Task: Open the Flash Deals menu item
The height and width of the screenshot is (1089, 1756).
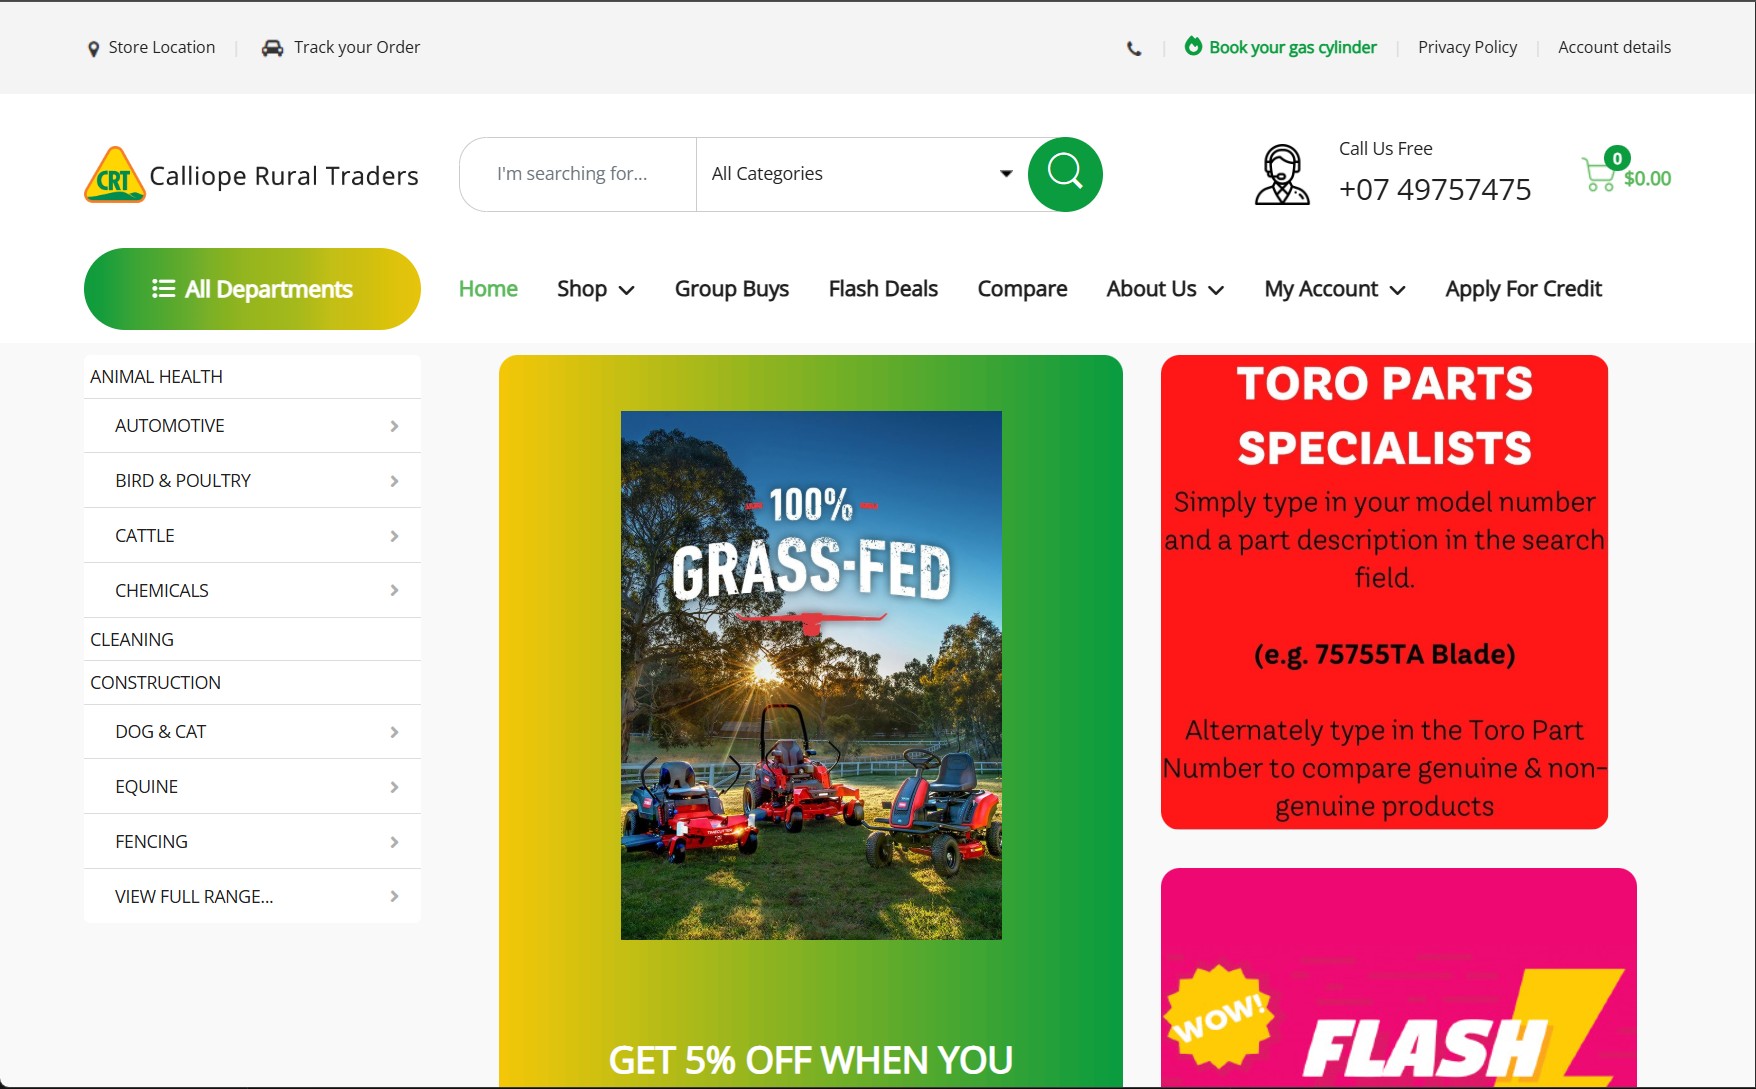Action: [883, 289]
